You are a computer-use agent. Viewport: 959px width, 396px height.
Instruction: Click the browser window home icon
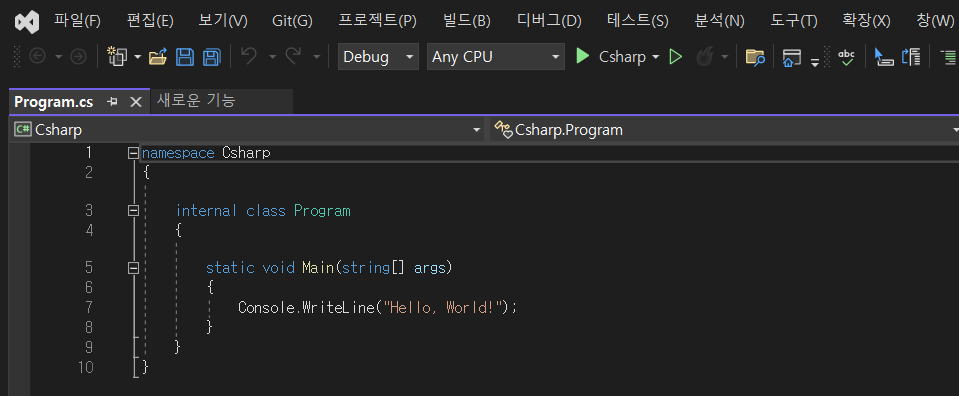pyautogui.click(x=791, y=58)
